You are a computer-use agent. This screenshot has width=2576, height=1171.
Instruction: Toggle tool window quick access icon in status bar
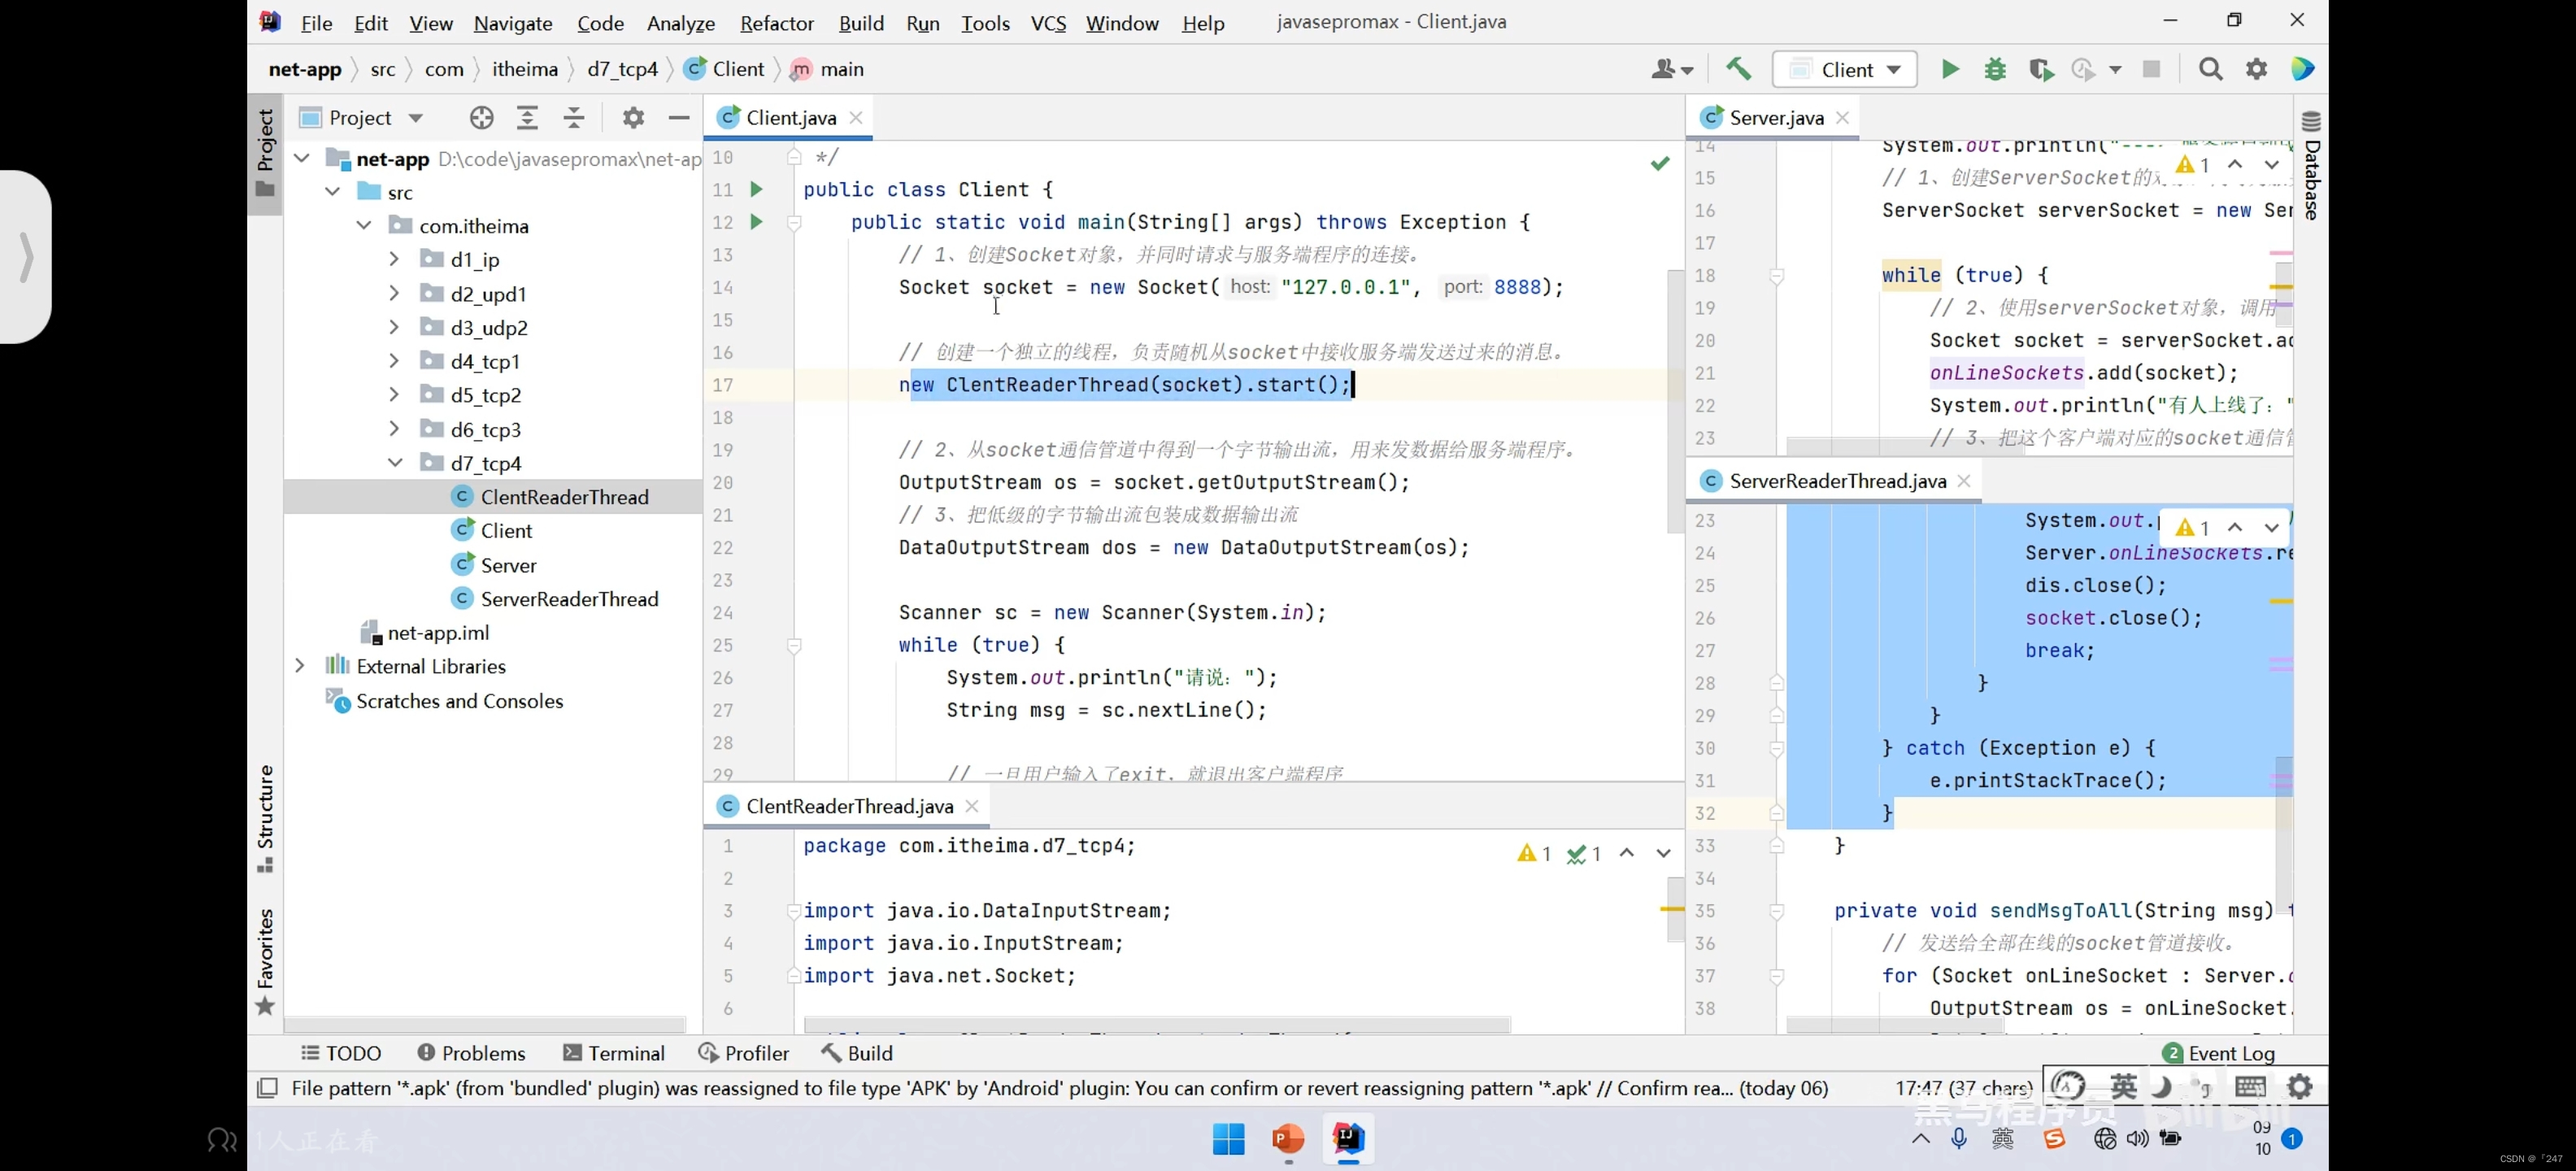[267, 1088]
